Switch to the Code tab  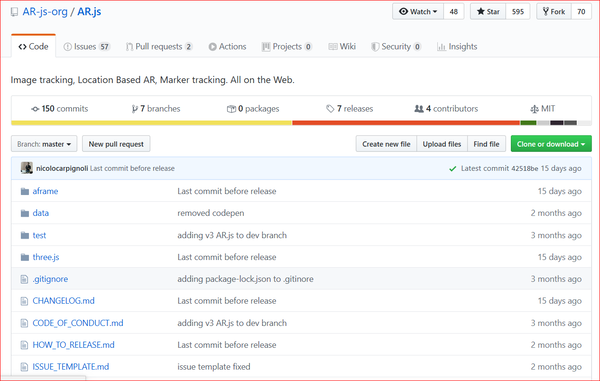(33, 46)
